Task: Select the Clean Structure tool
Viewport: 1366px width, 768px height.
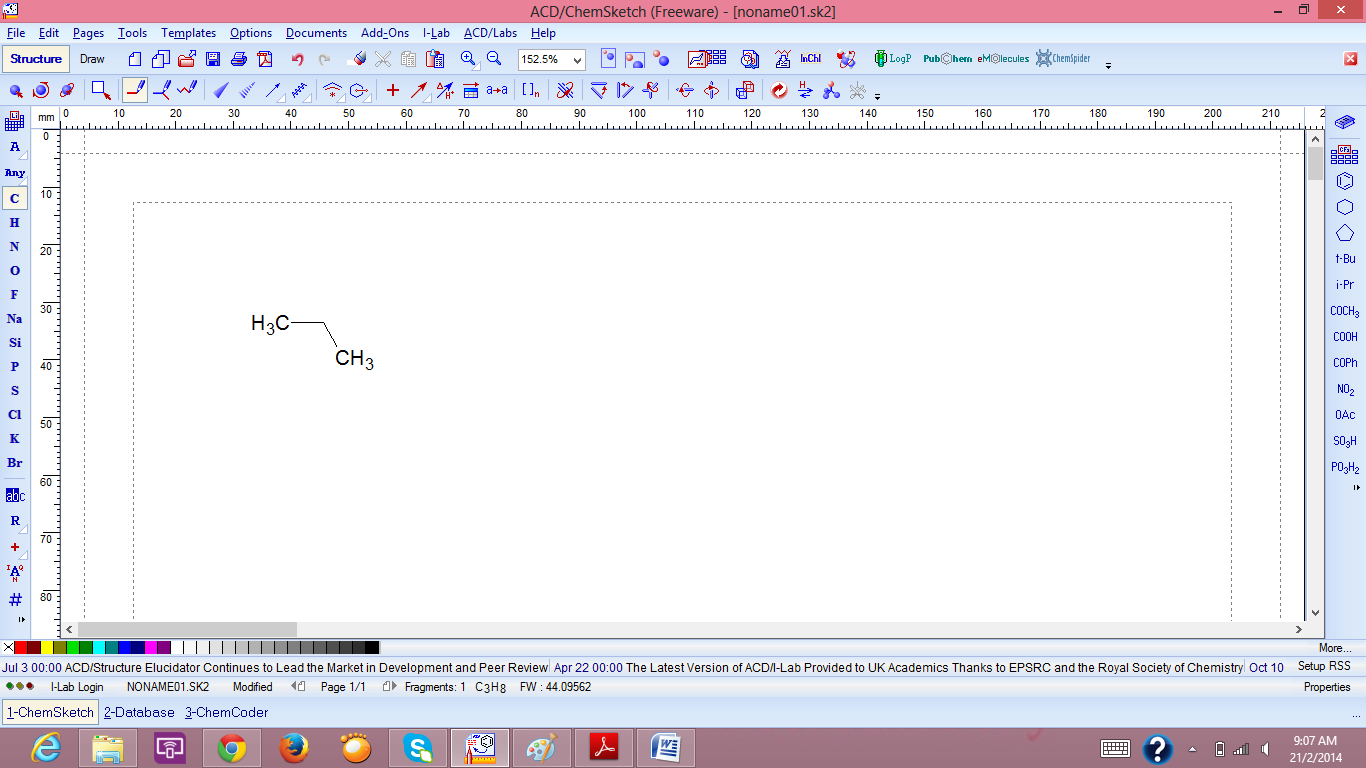Action: coord(780,91)
